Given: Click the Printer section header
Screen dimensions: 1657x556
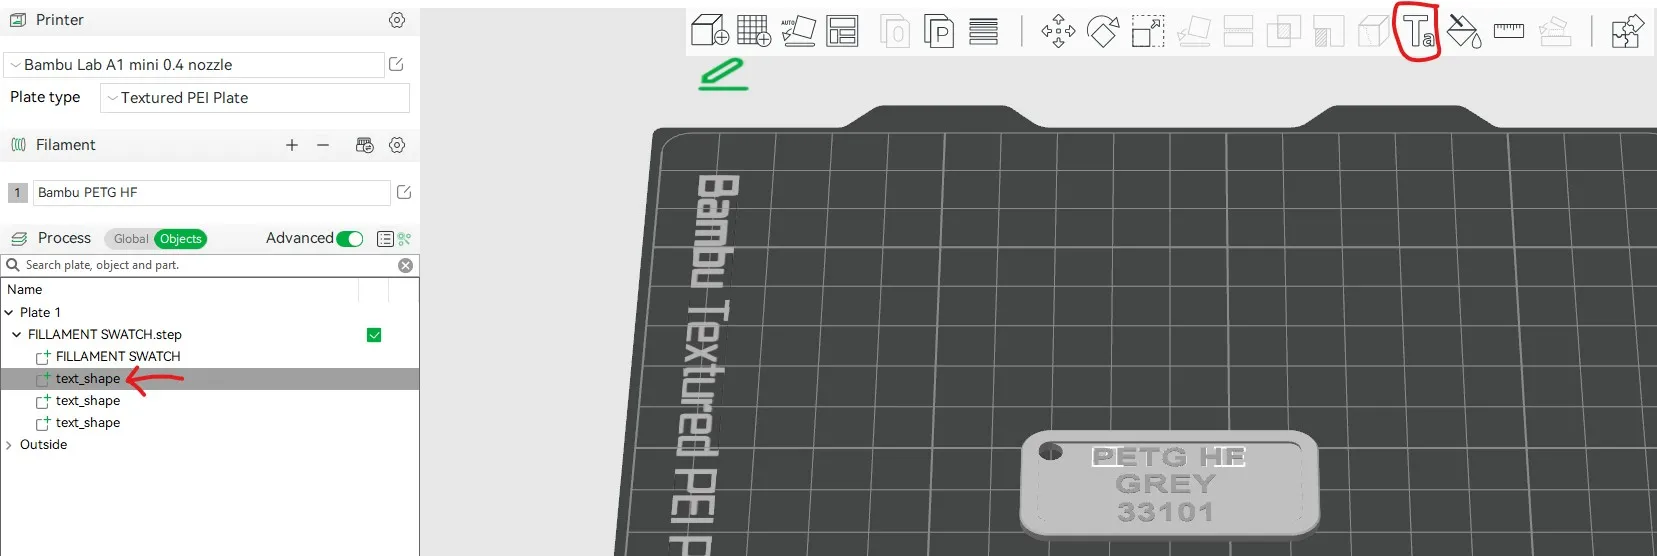Looking at the screenshot, I should coord(60,20).
